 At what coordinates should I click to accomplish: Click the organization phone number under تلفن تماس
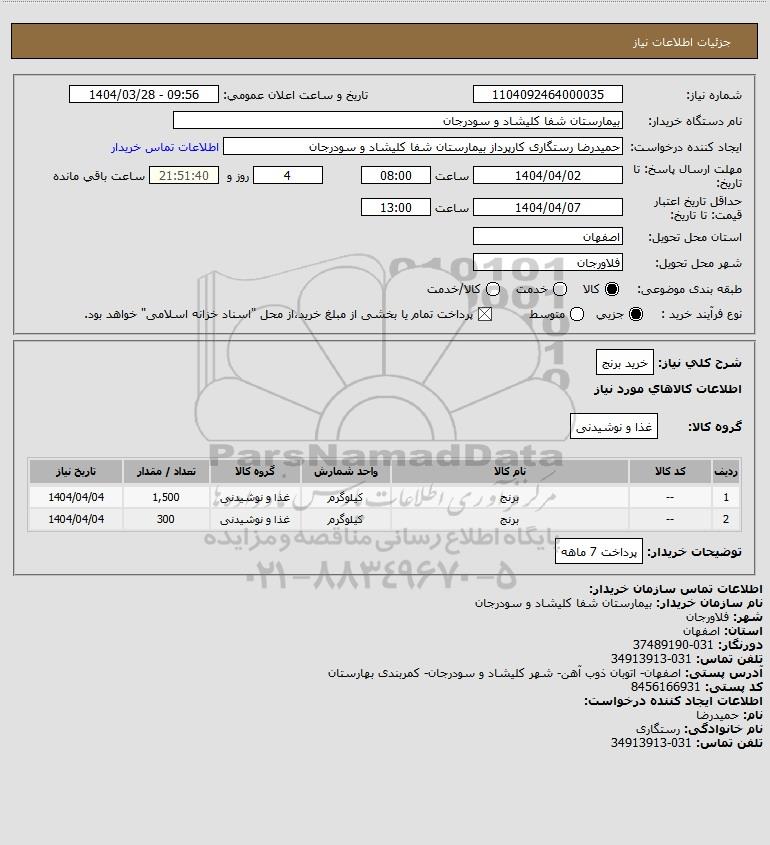651,659
